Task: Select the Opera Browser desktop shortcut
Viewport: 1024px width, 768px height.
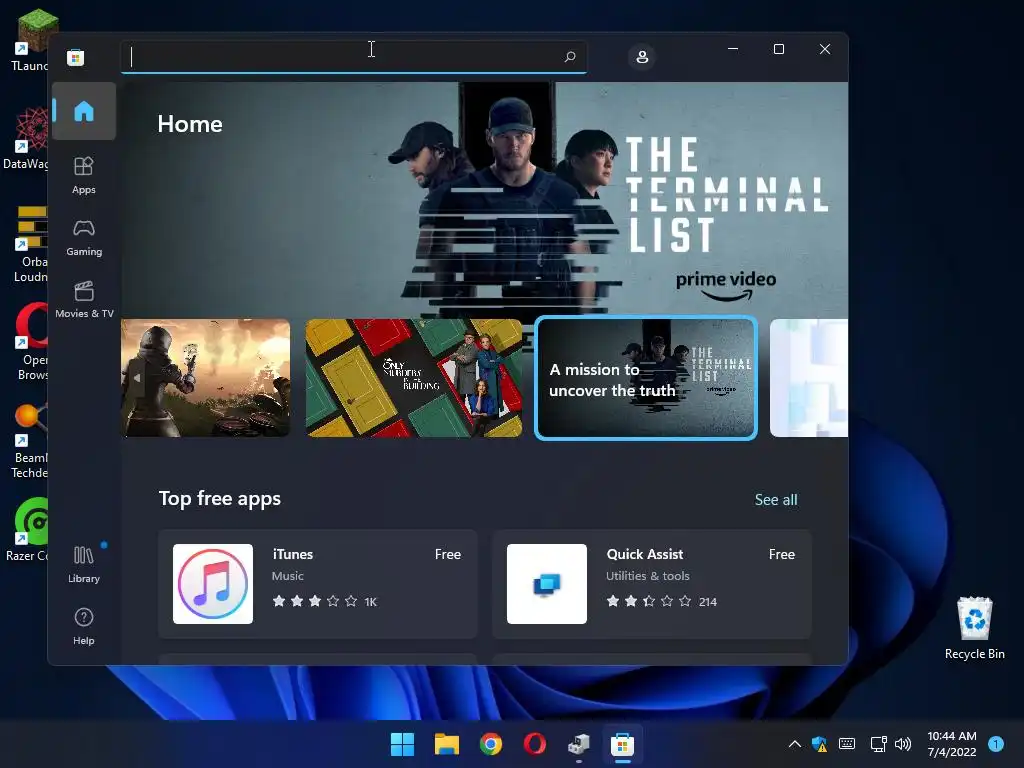Action: pos(31,342)
